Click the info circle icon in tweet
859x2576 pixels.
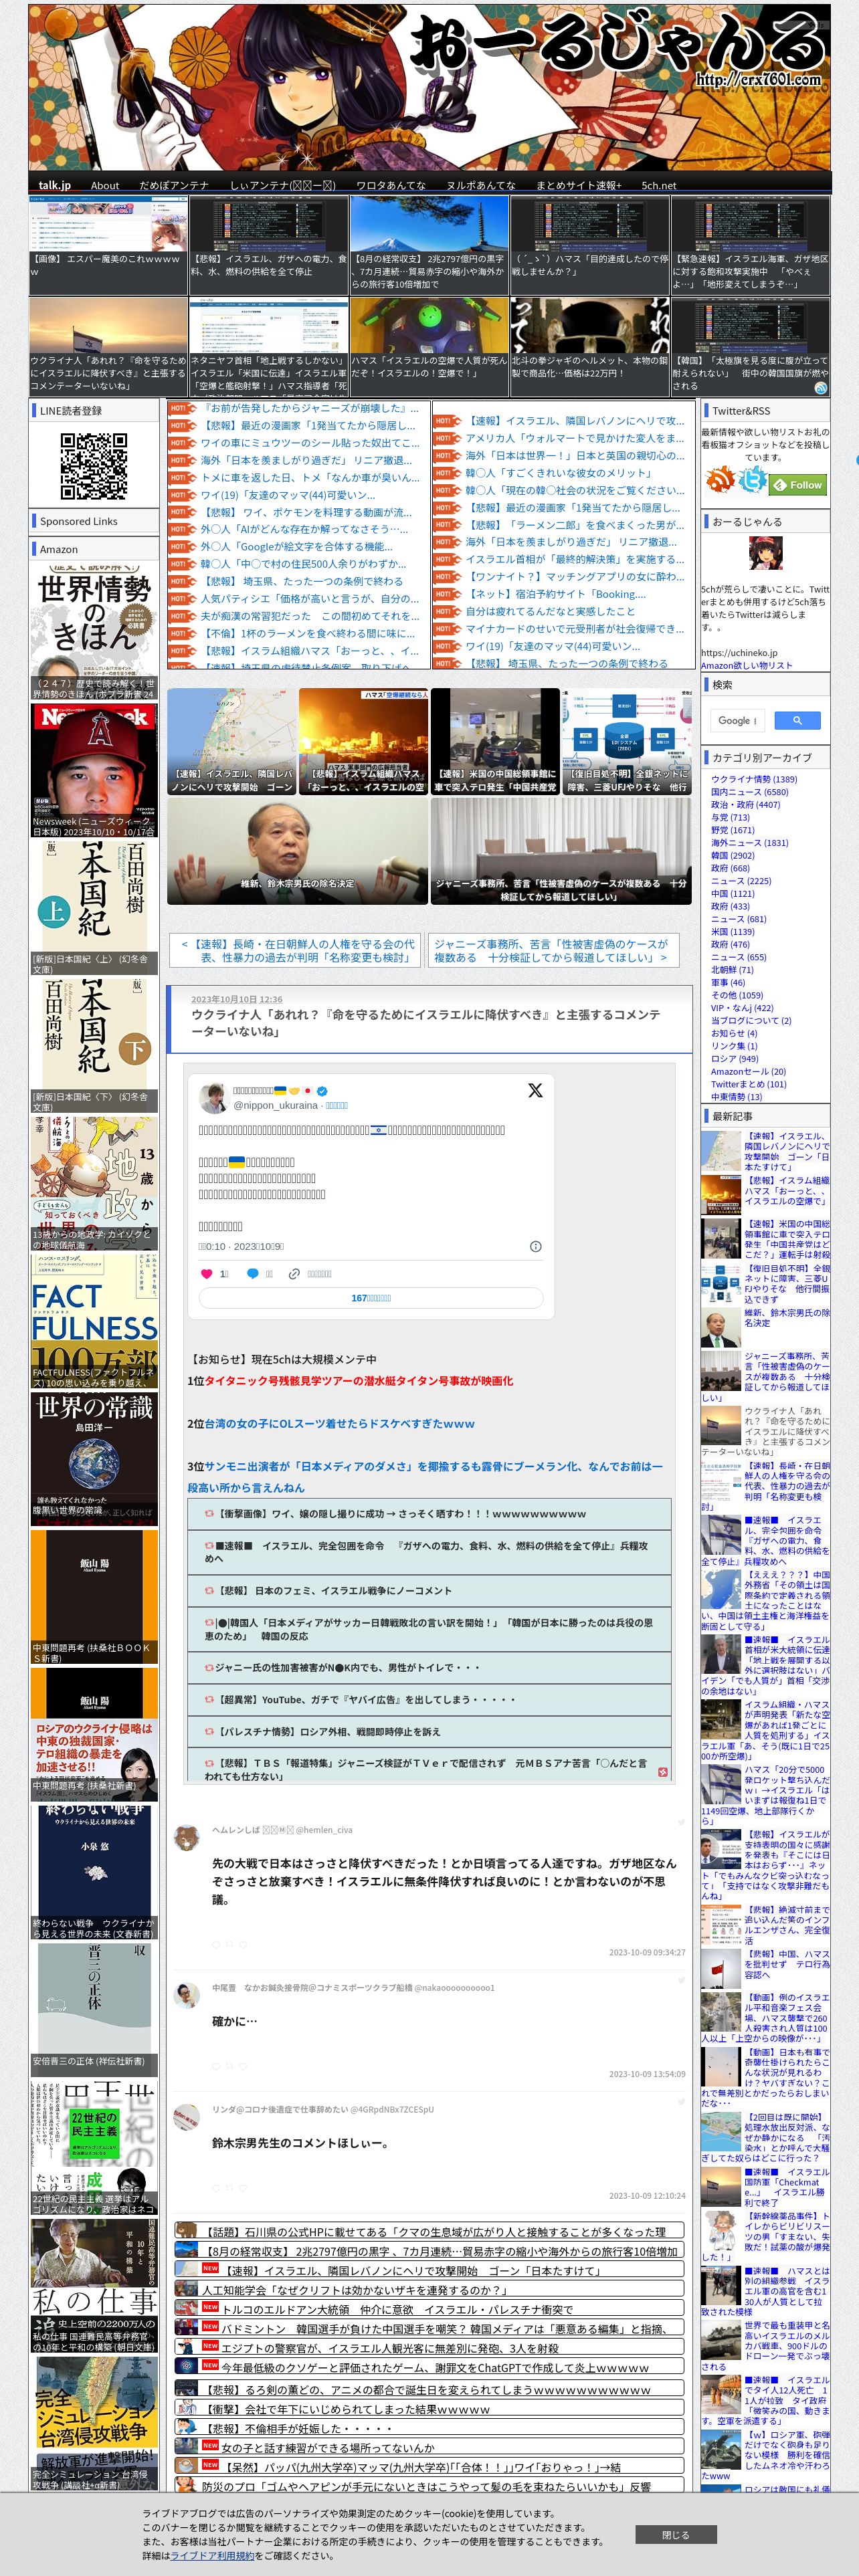click(x=535, y=1246)
